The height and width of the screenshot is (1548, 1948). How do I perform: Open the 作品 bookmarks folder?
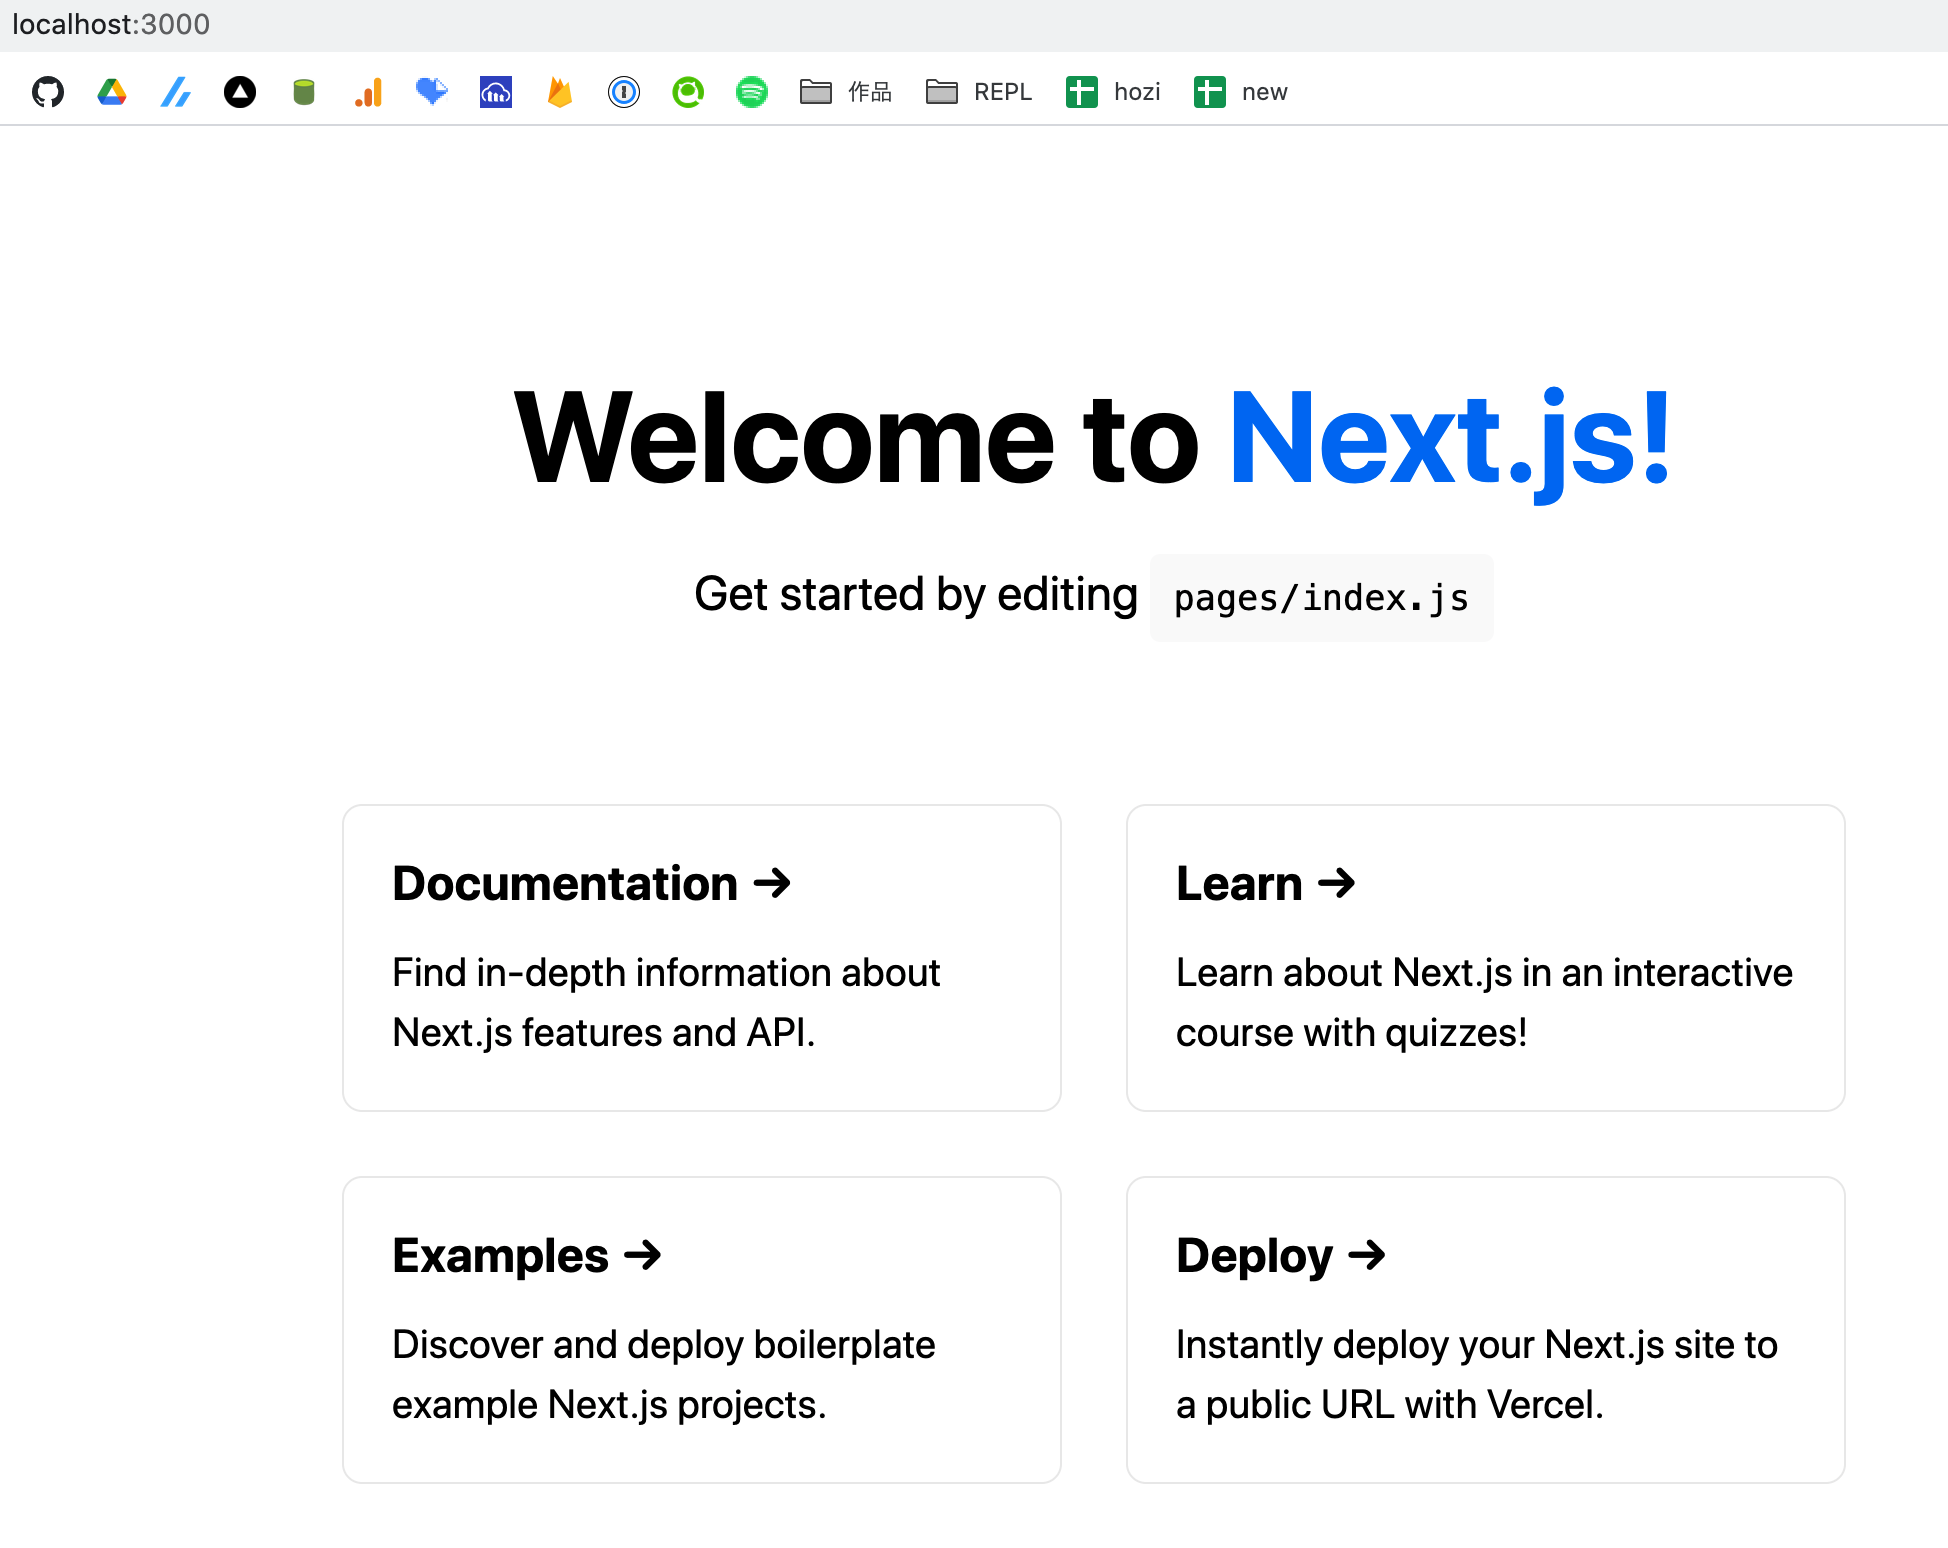pyautogui.click(x=846, y=91)
